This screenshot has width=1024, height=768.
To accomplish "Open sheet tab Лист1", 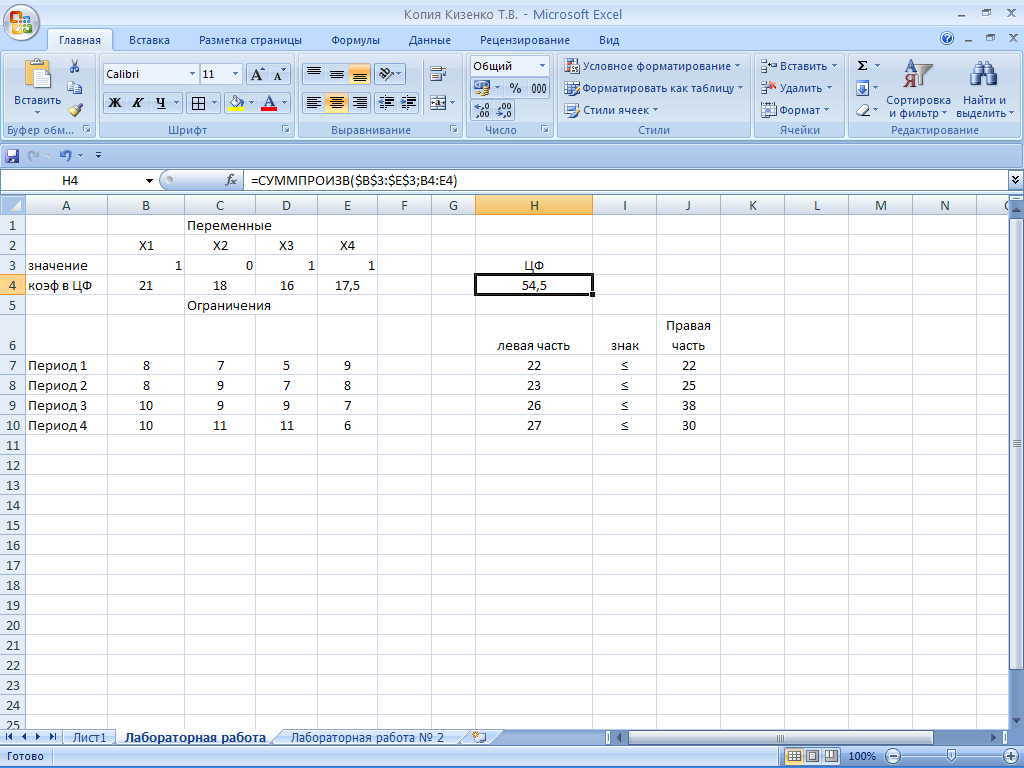I will point(89,737).
